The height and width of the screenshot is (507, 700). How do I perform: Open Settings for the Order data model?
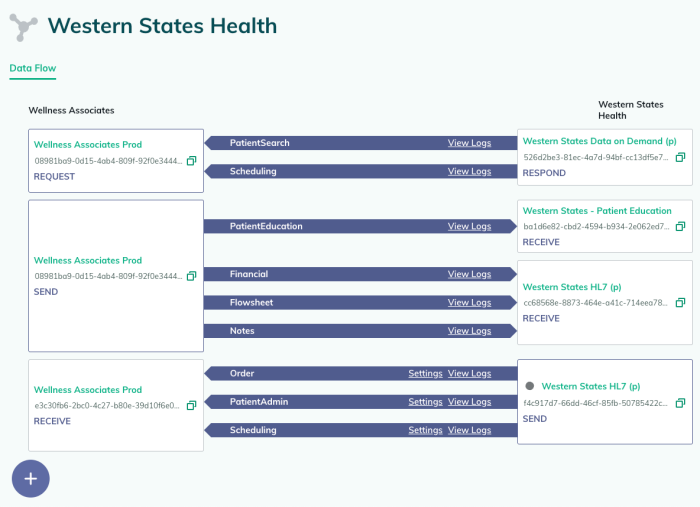pyautogui.click(x=425, y=374)
